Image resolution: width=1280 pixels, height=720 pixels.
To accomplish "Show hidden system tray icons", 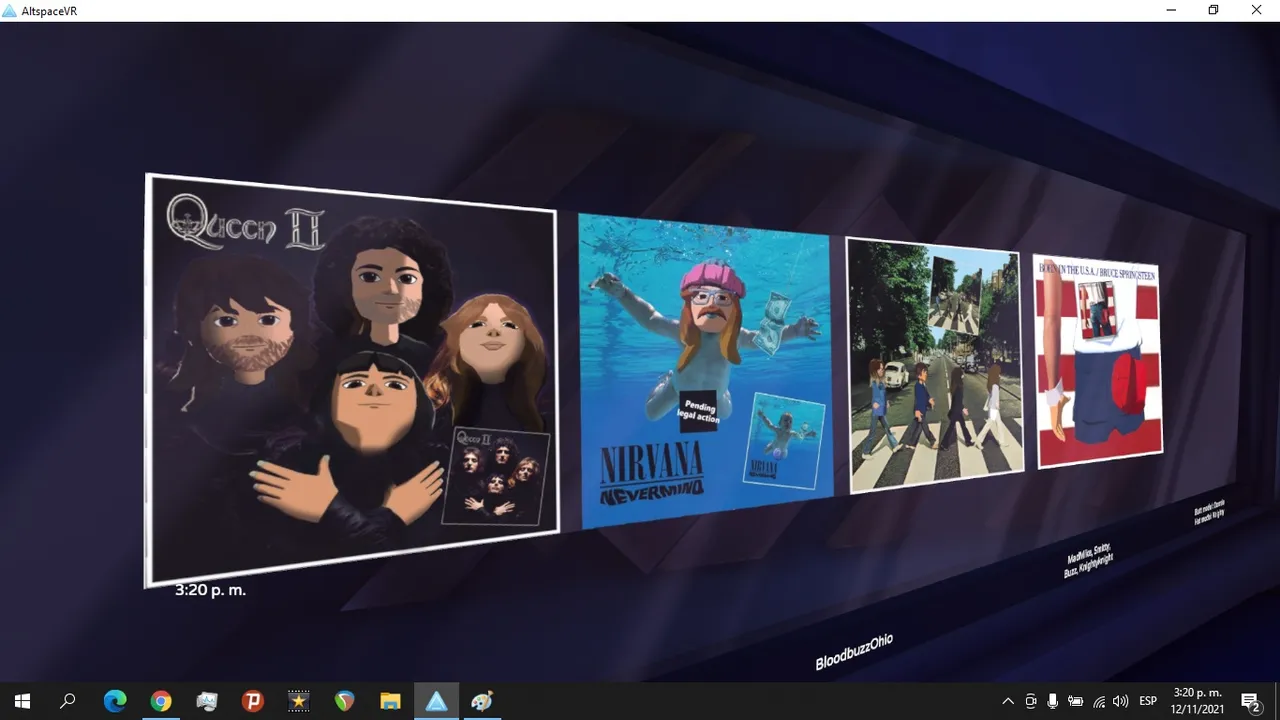I will click(1008, 701).
